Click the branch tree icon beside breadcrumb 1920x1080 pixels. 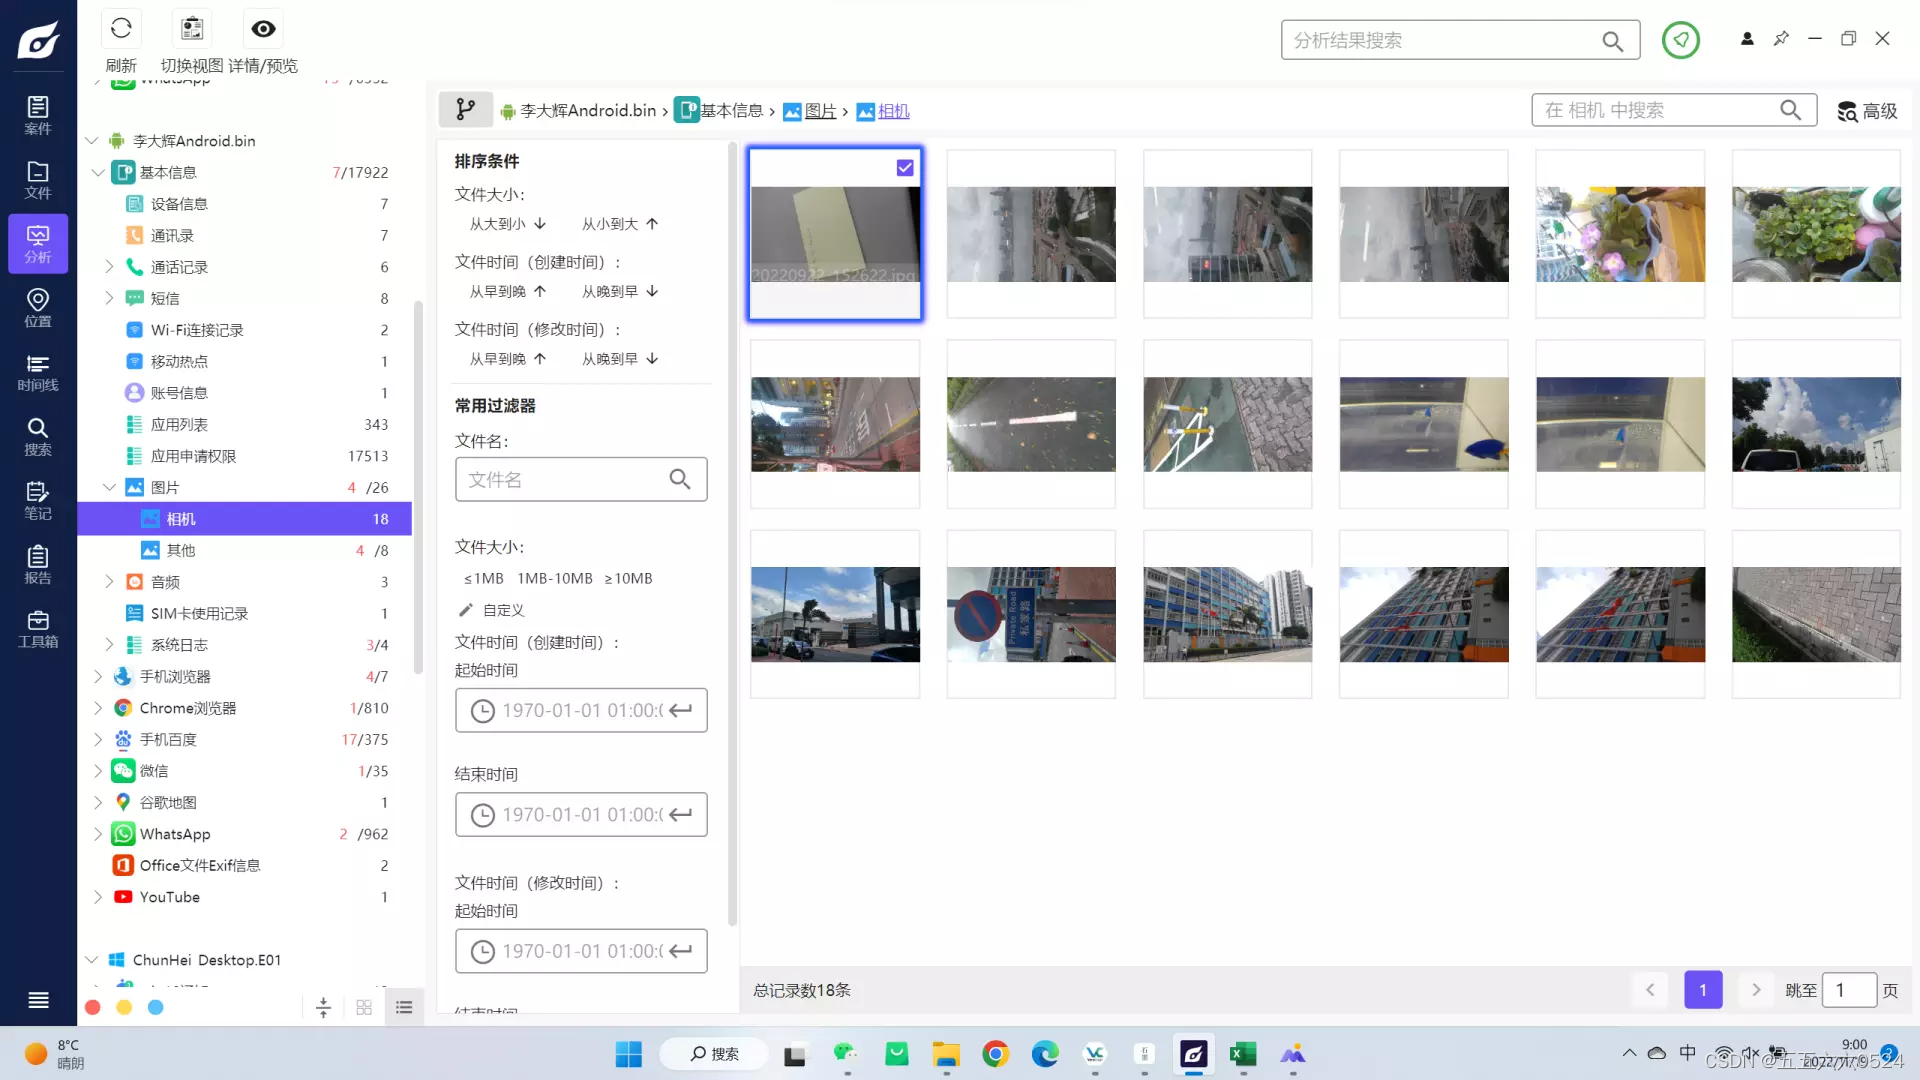[465, 110]
